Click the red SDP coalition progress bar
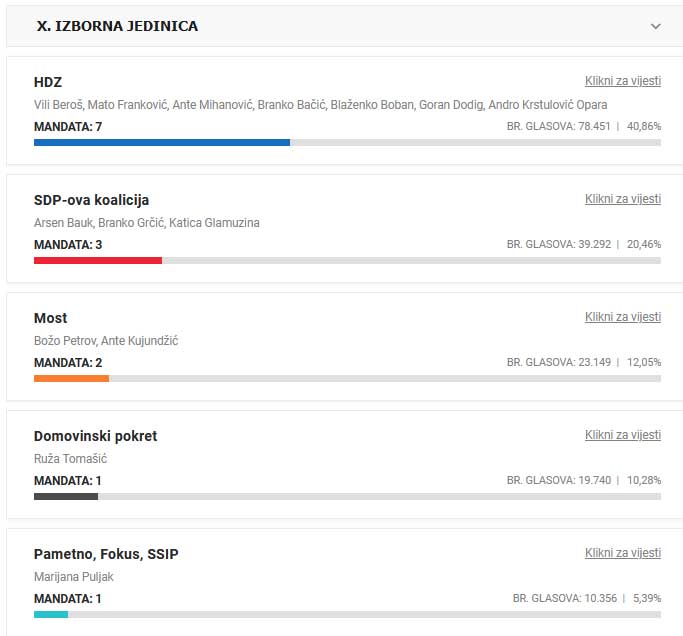Image resolution: width=683 pixels, height=636 pixels. (x=98, y=261)
